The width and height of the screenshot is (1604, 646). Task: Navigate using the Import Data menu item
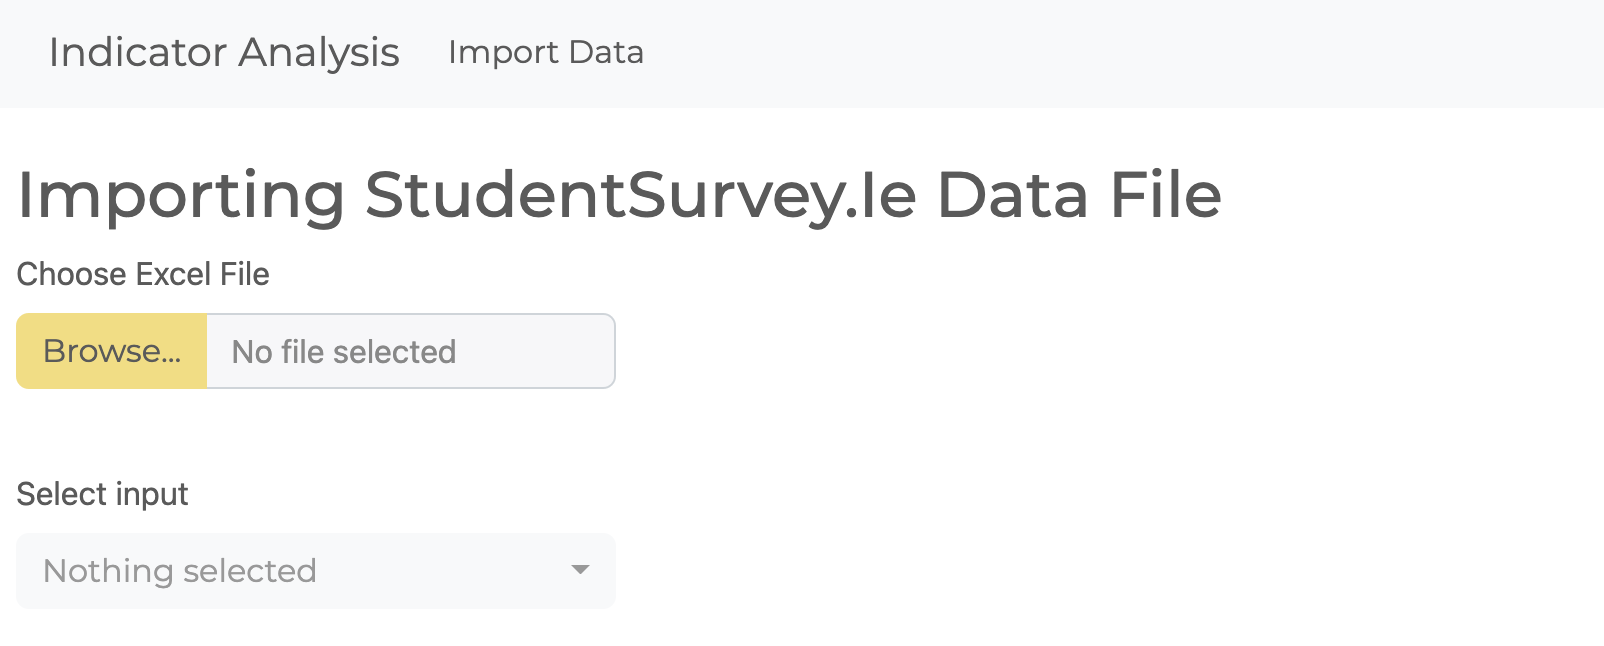pyautogui.click(x=546, y=52)
